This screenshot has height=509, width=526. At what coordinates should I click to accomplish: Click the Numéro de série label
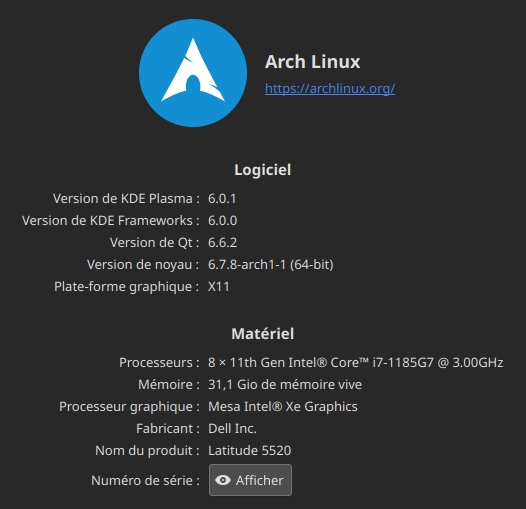145,480
